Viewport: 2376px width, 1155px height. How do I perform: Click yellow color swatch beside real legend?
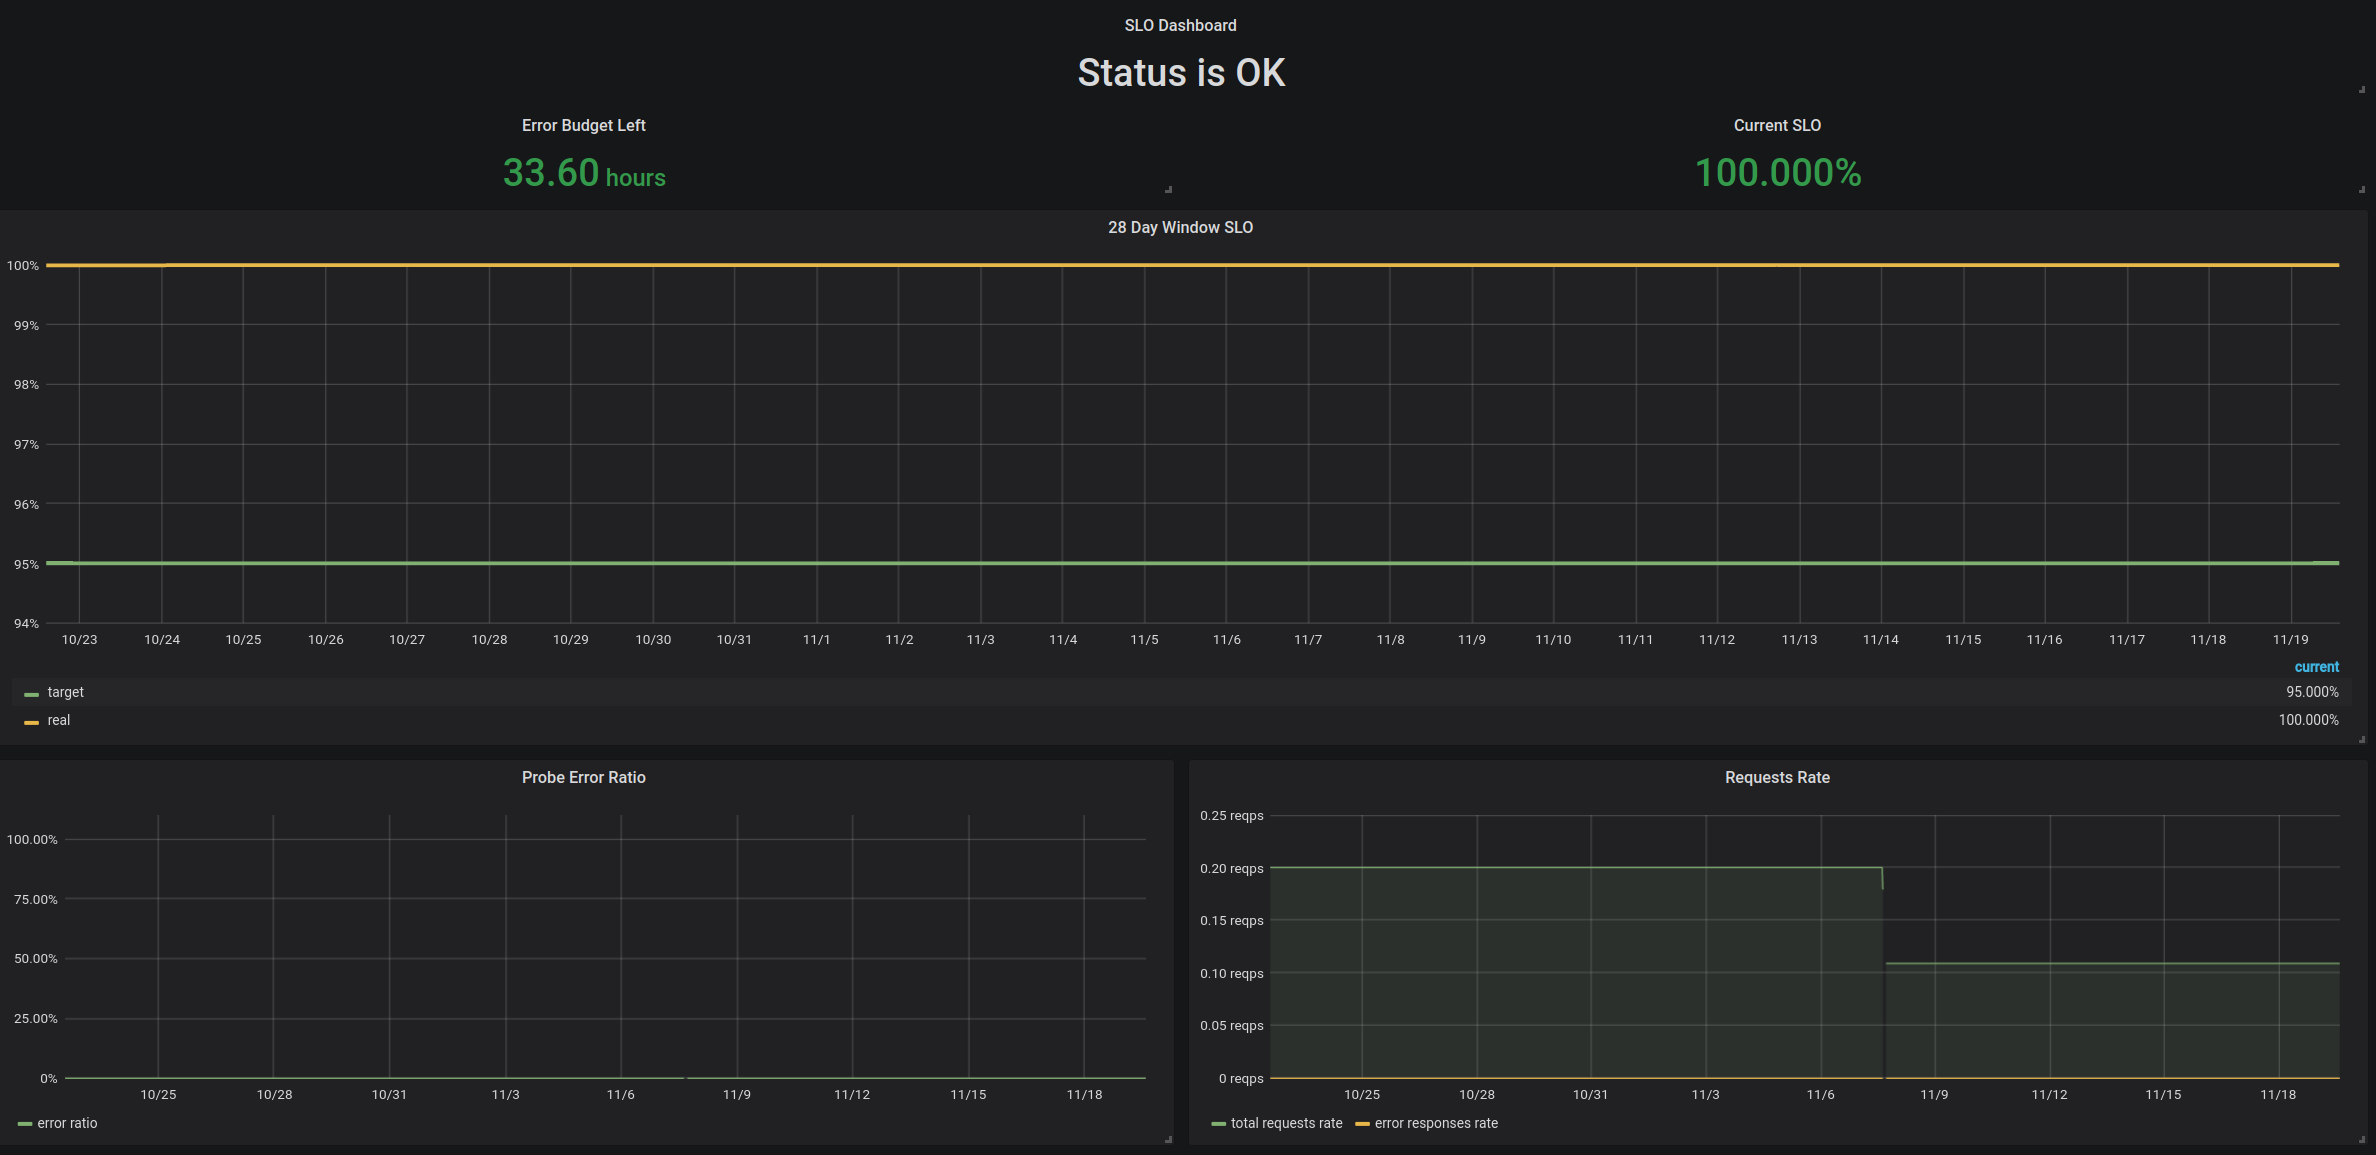31,721
